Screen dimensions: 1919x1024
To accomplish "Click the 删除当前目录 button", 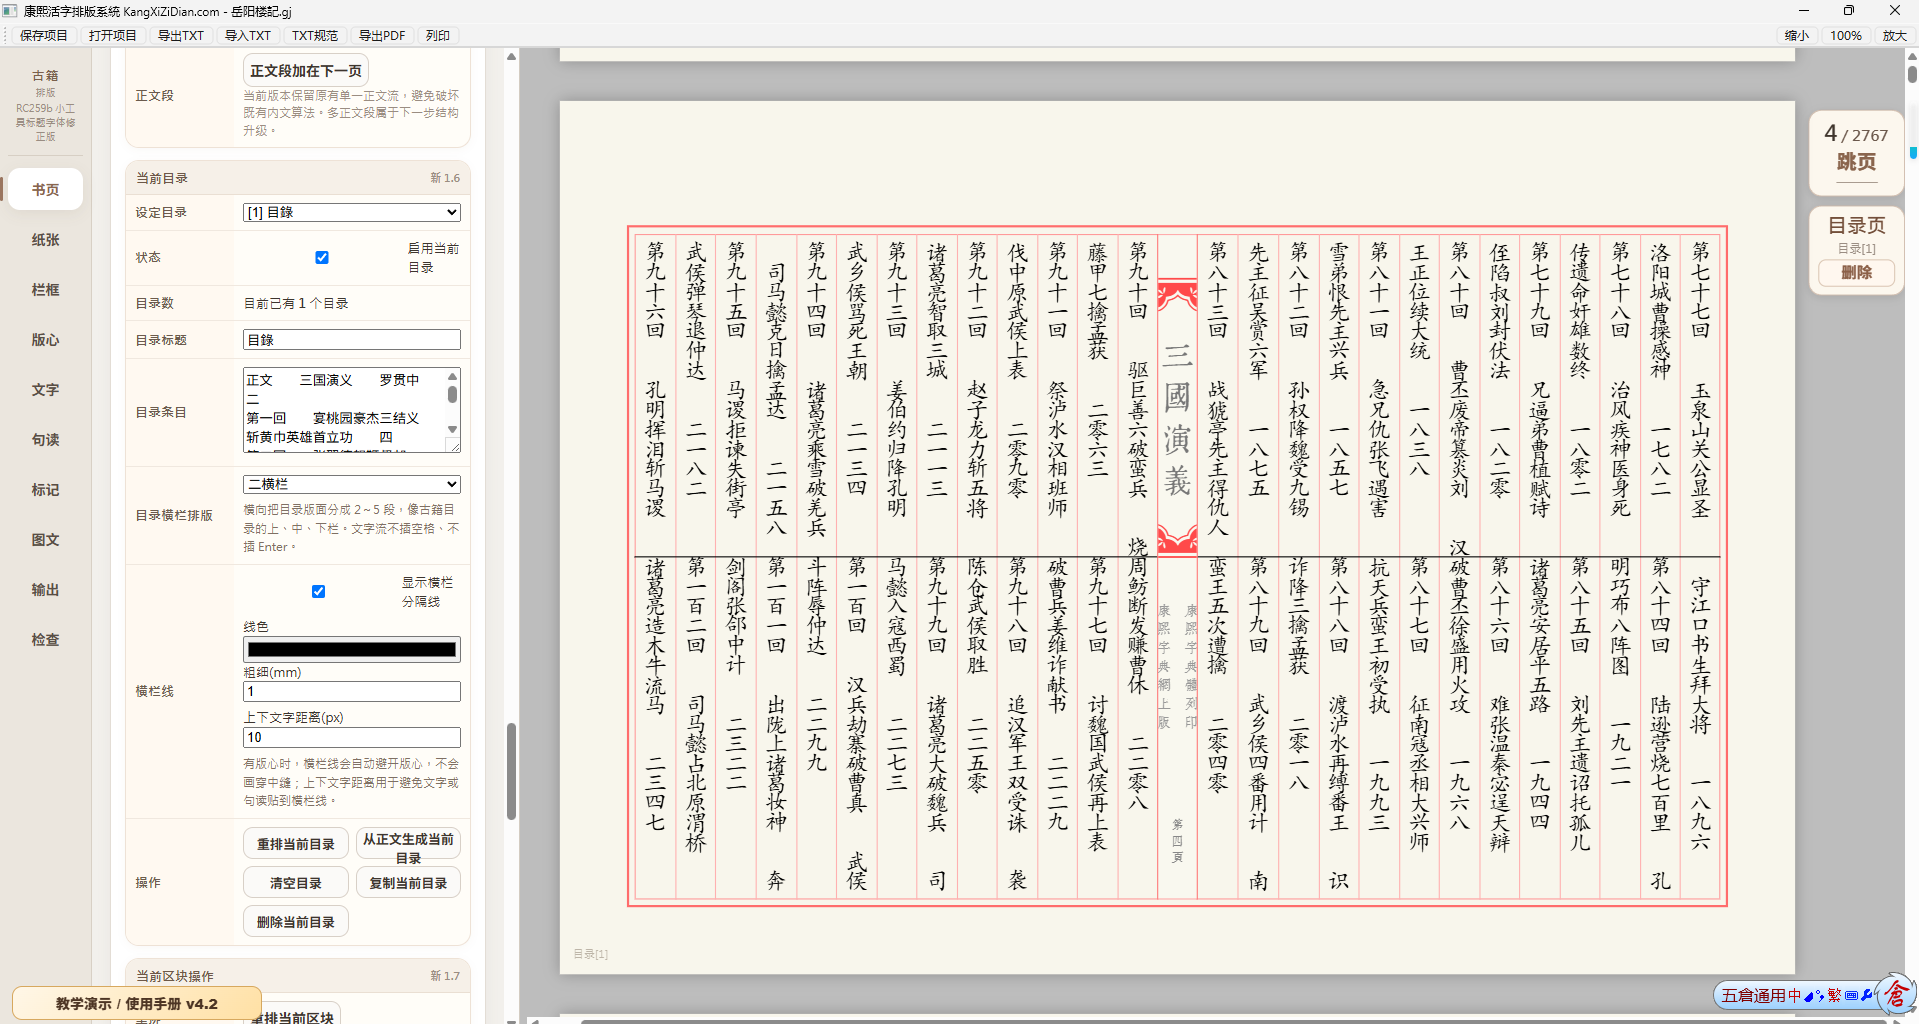I will tap(296, 922).
